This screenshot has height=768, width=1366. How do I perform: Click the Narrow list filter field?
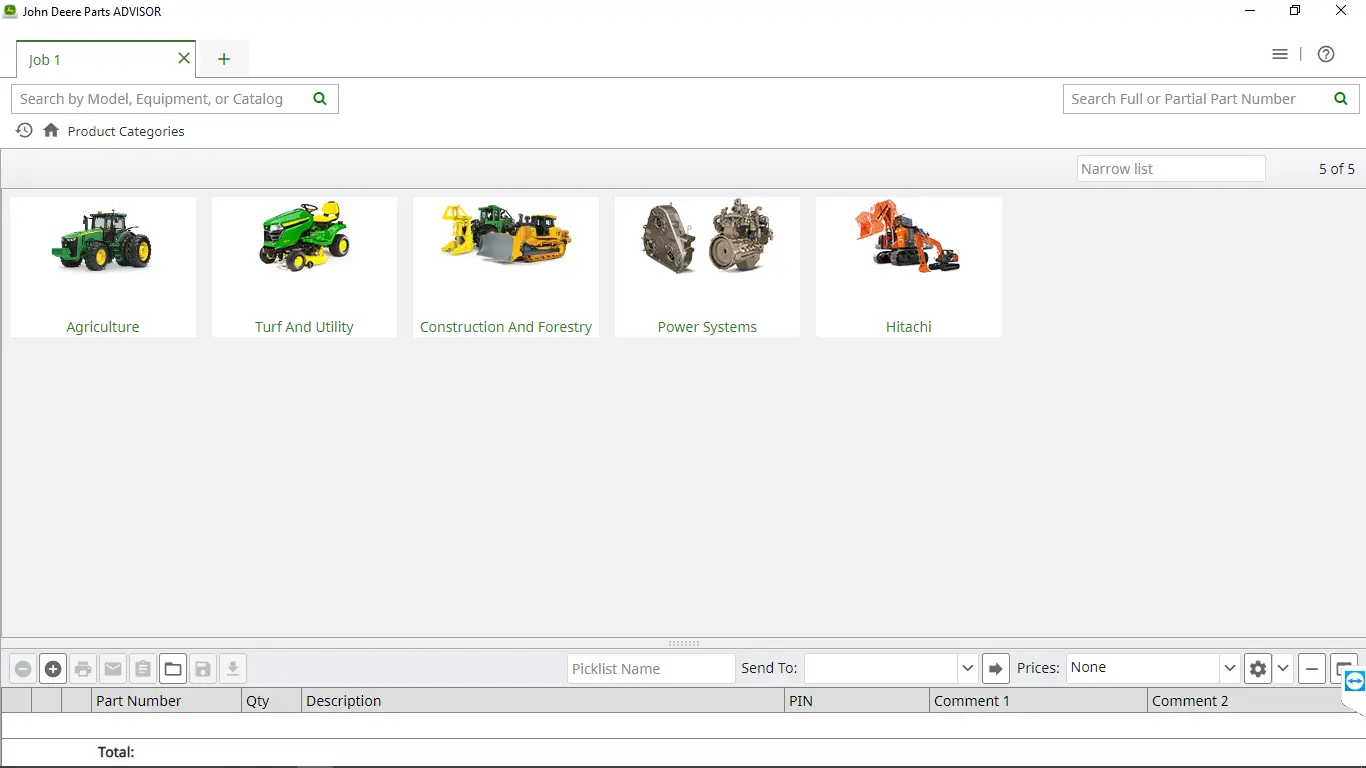1170,168
